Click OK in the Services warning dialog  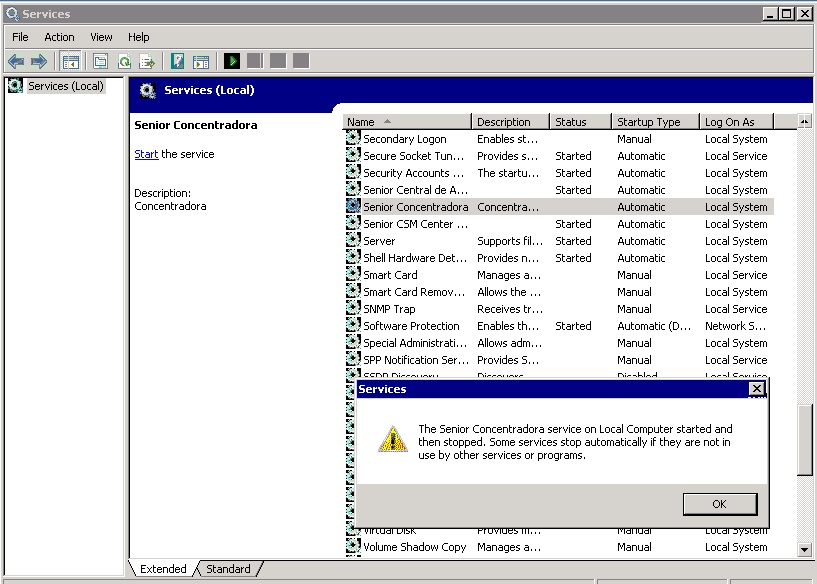719,504
